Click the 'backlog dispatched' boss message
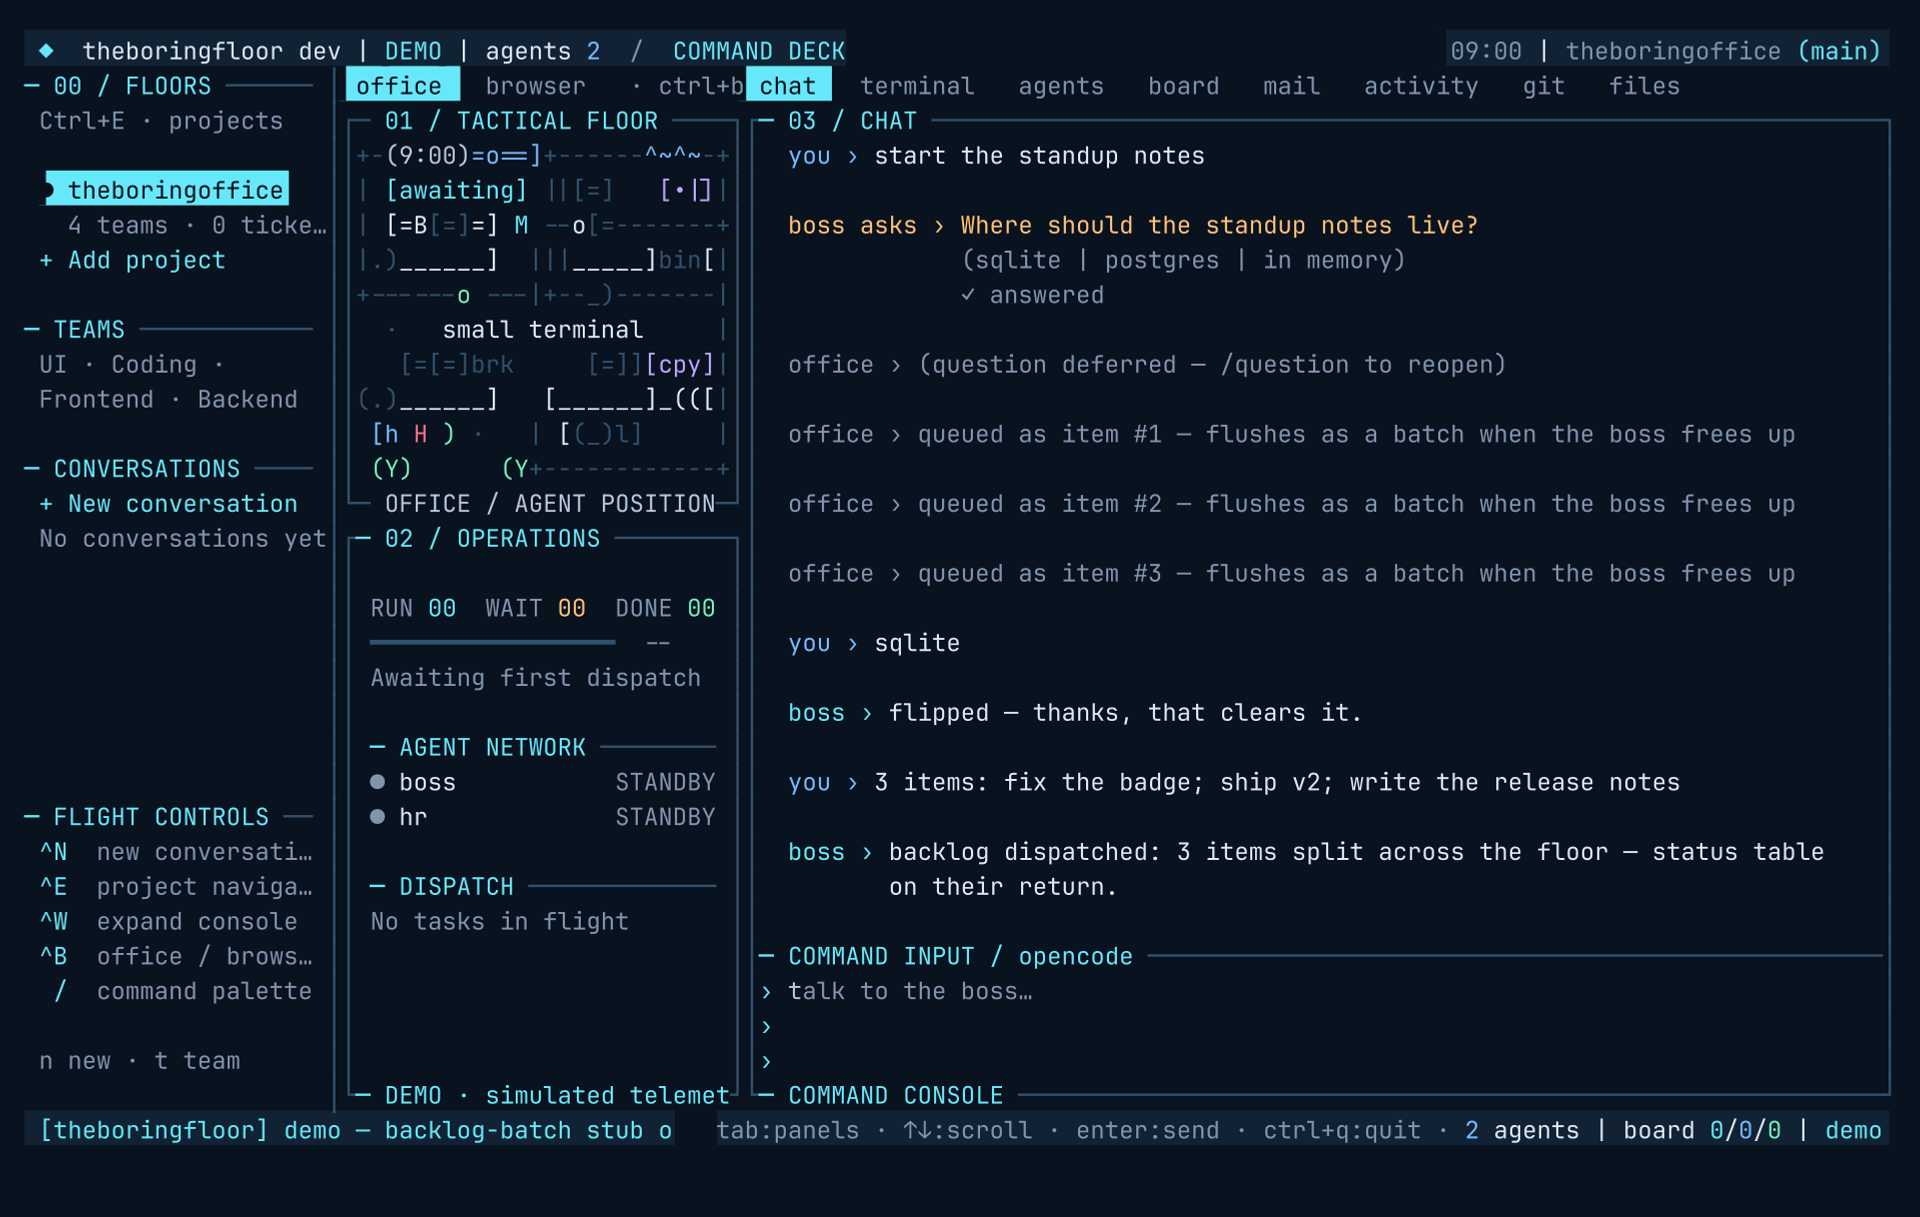 [1306, 869]
